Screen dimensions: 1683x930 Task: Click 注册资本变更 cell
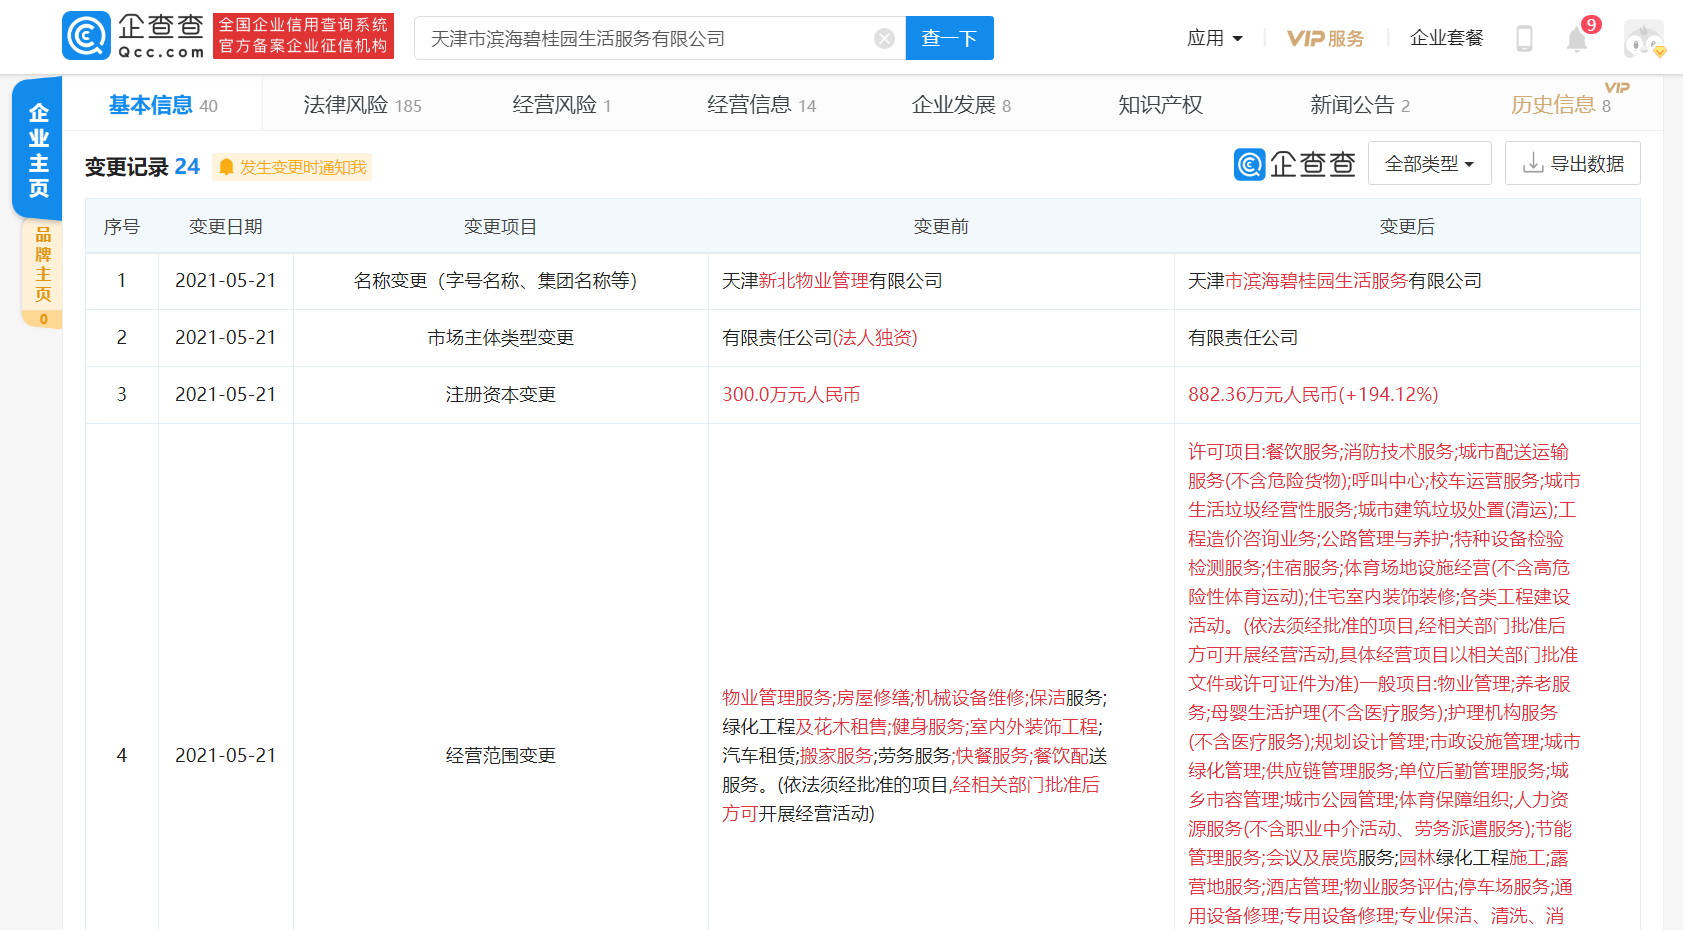500,395
